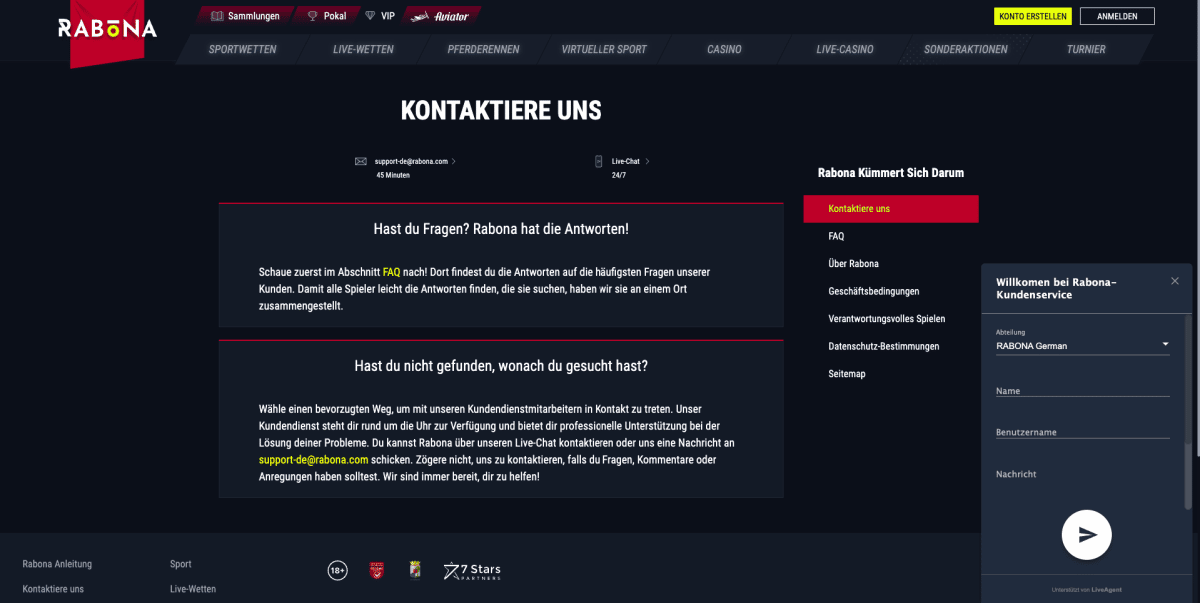This screenshot has height=603, width=1200.
Task: Click the 7 Stars Partners logo
Action: 472,571
